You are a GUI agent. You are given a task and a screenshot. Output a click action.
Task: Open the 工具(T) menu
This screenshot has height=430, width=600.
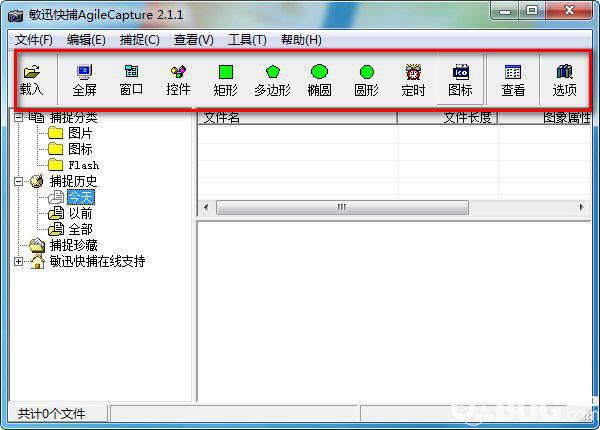(x=247, y=40)
